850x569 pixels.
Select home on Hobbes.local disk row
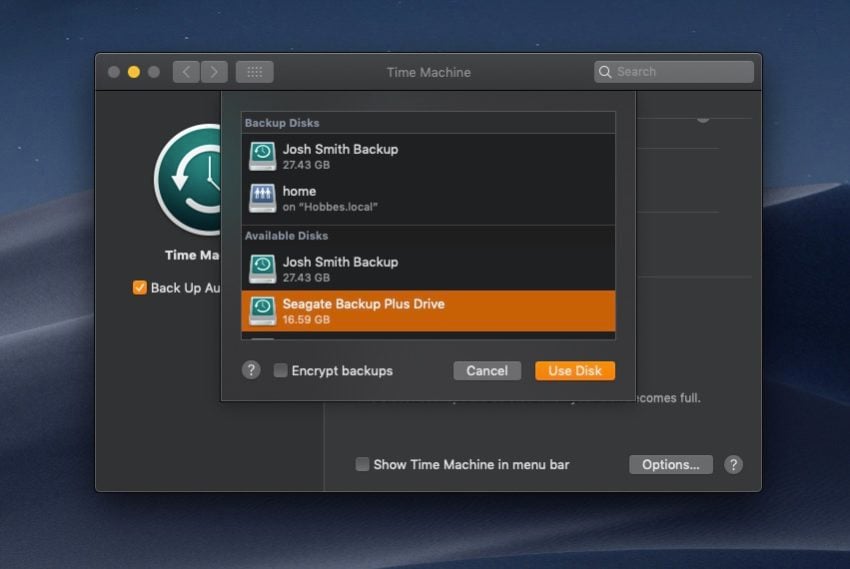coord(428,198)
